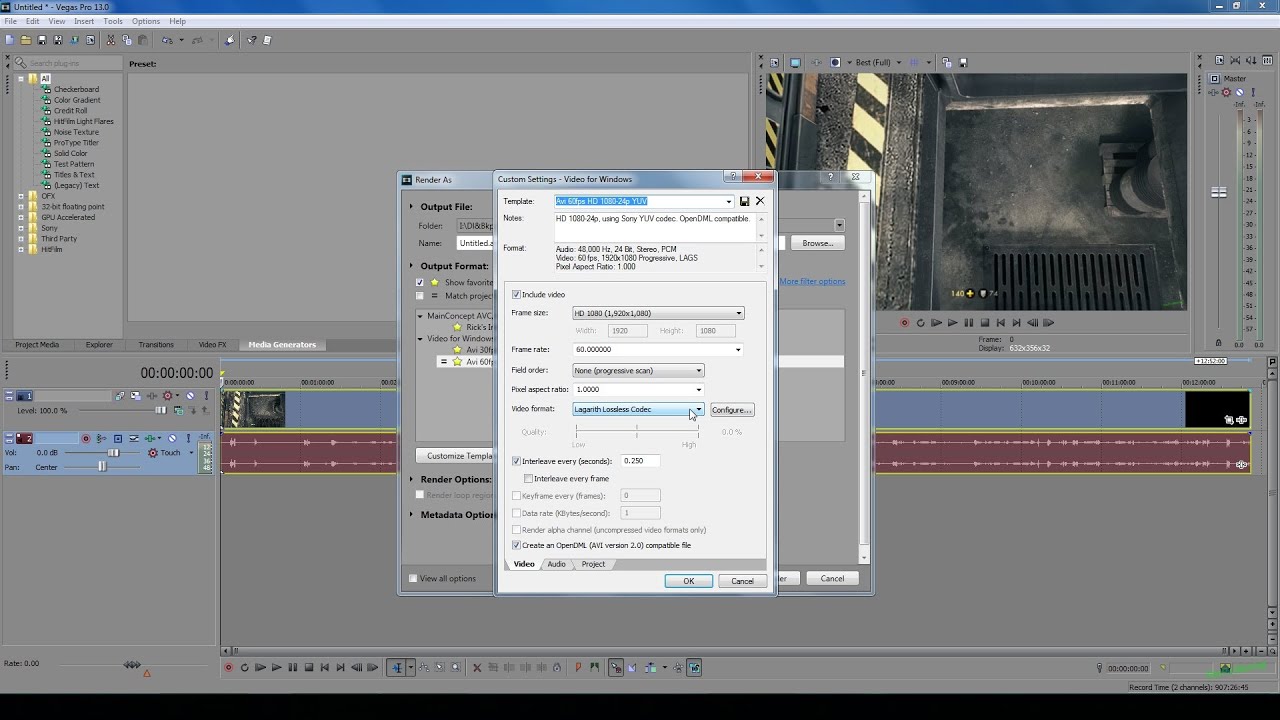The height and width of the screenshot is (720, 1280).
Task: Open the Template dropdown
Action: (729, 201)
